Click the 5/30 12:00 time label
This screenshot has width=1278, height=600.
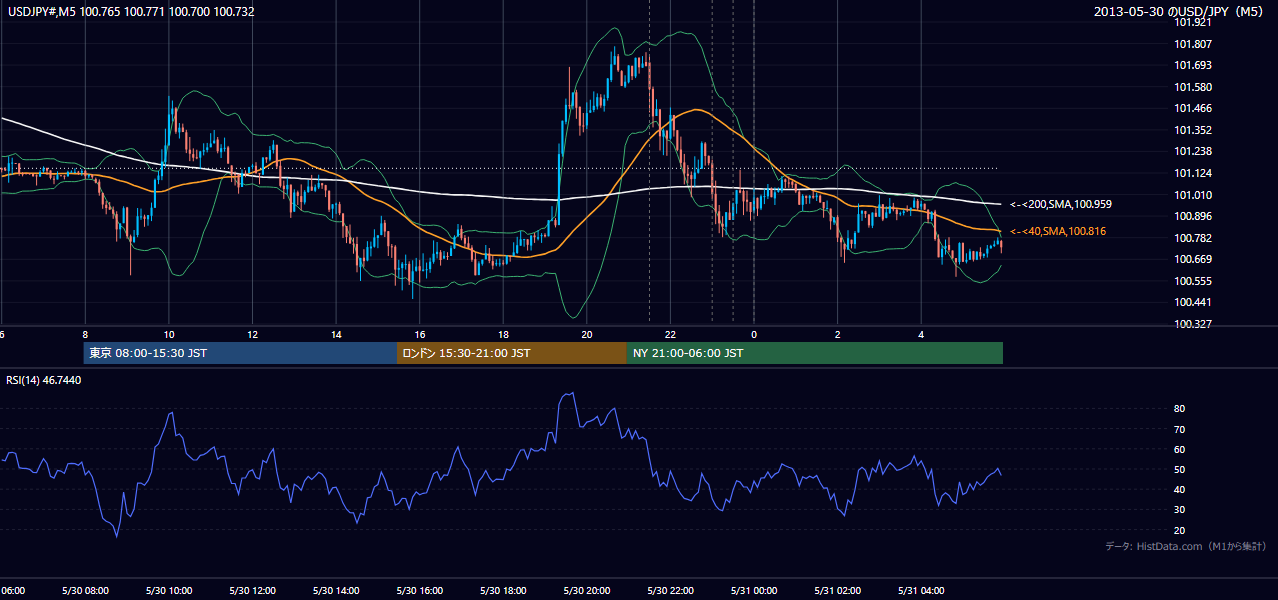click(252, 590)
